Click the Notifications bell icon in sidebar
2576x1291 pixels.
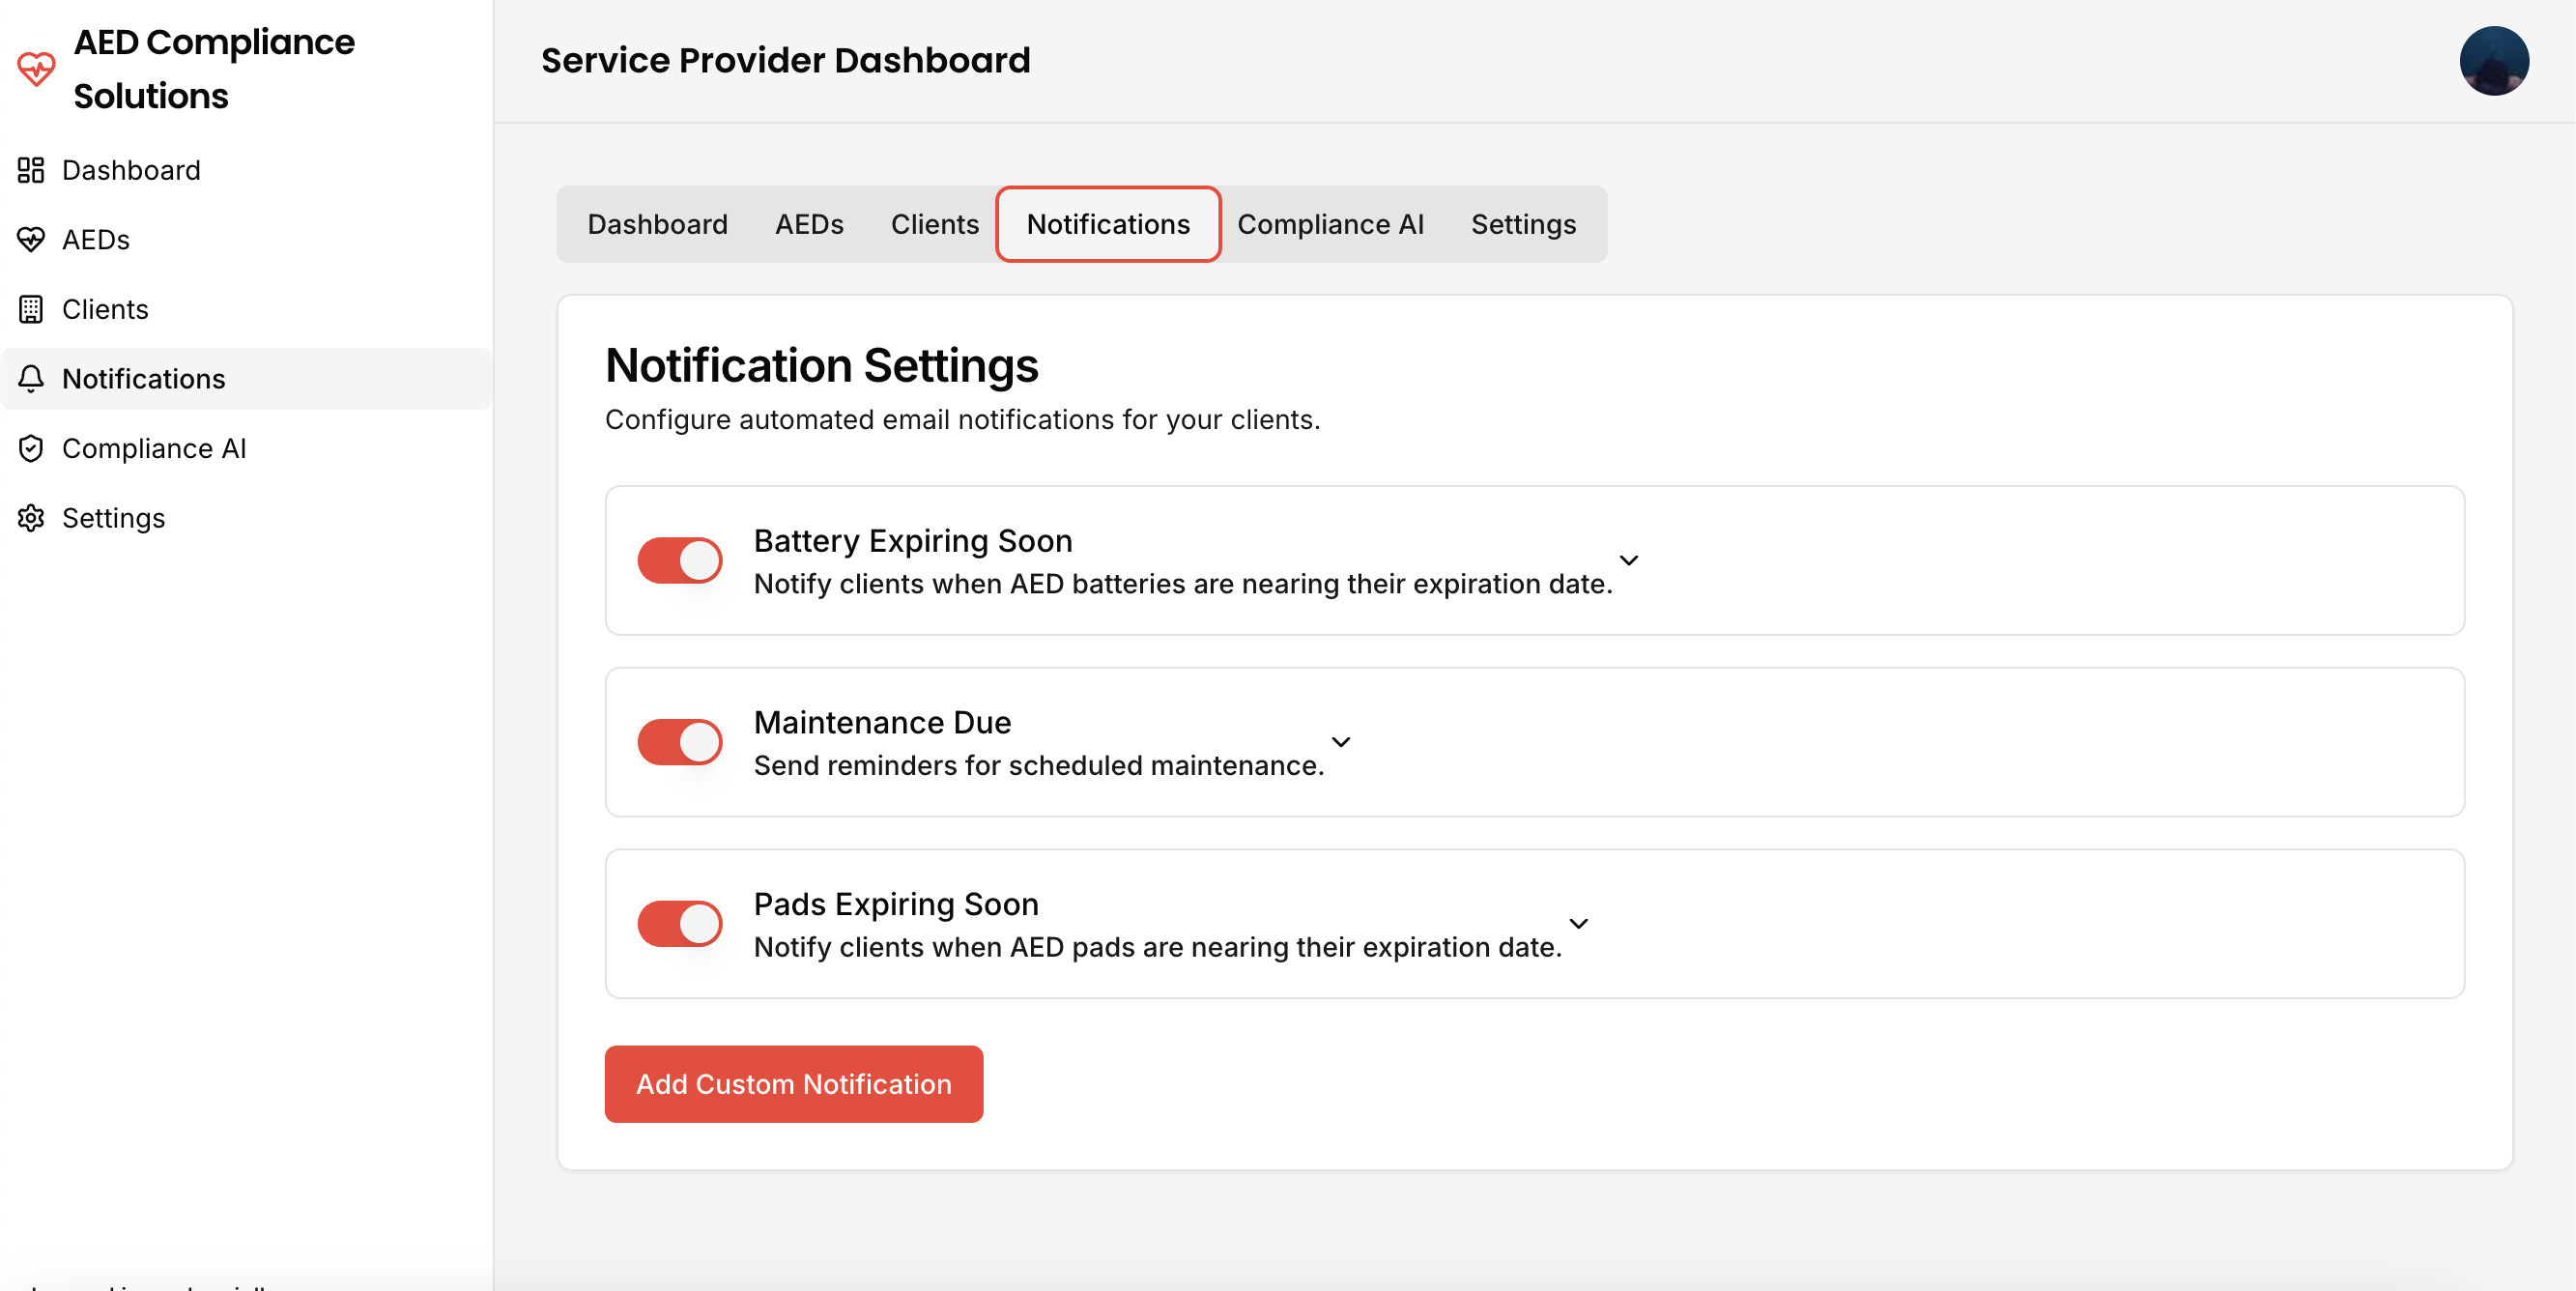pyautogui.click(x=31, y=379)
